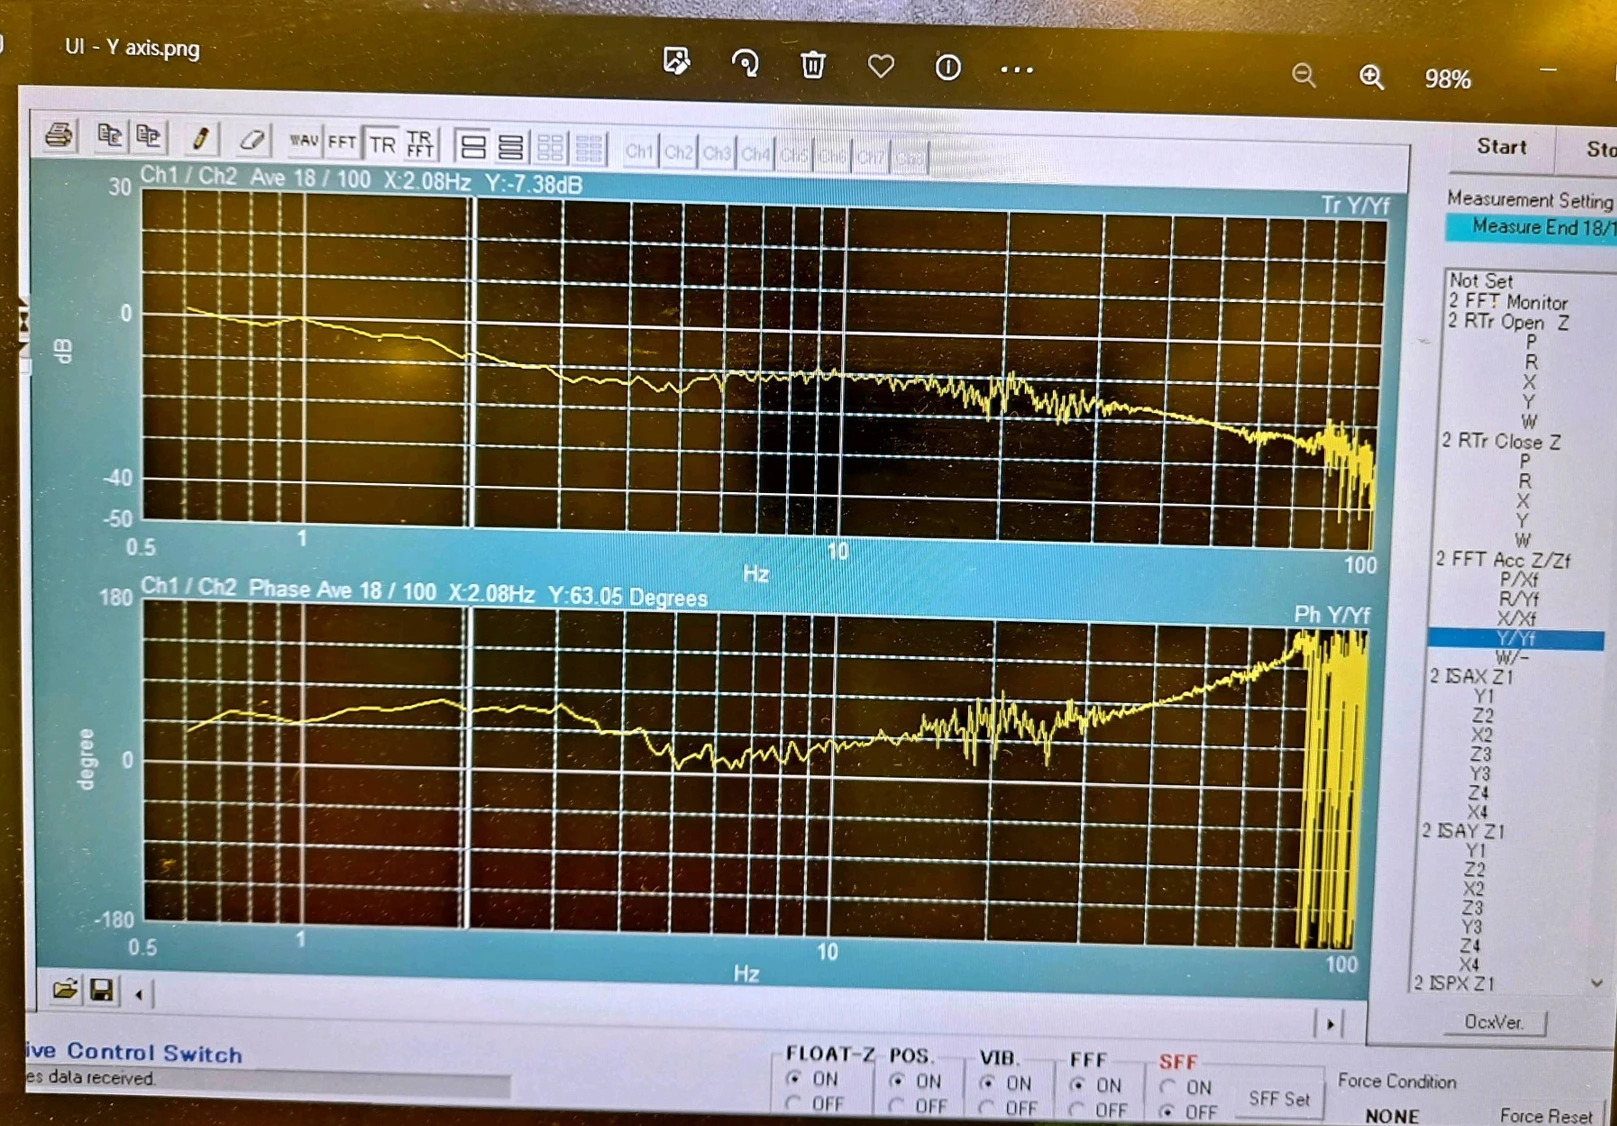Viewport: 1617px width, 1126px height.
Task: Click the right scroll arrow below the graphs
Action: (1330, 1024)
